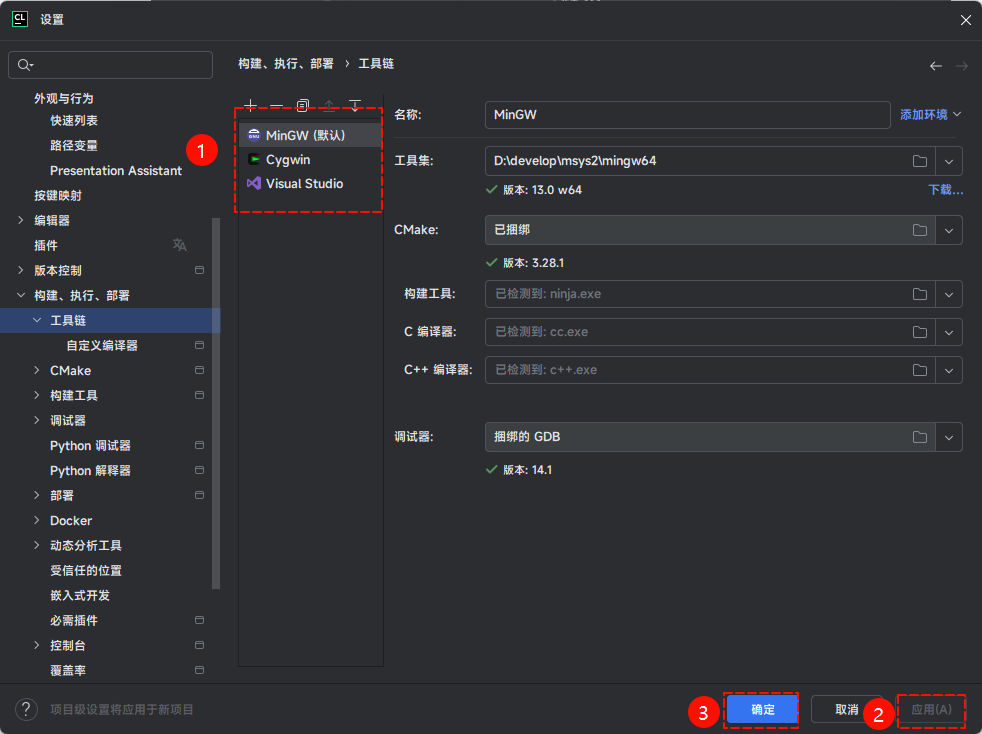This screenshot has width=982, height=734.
Task: Remove the selected toolchain with the minus icon
Action: pyautogui.click(x=276, y=106)
